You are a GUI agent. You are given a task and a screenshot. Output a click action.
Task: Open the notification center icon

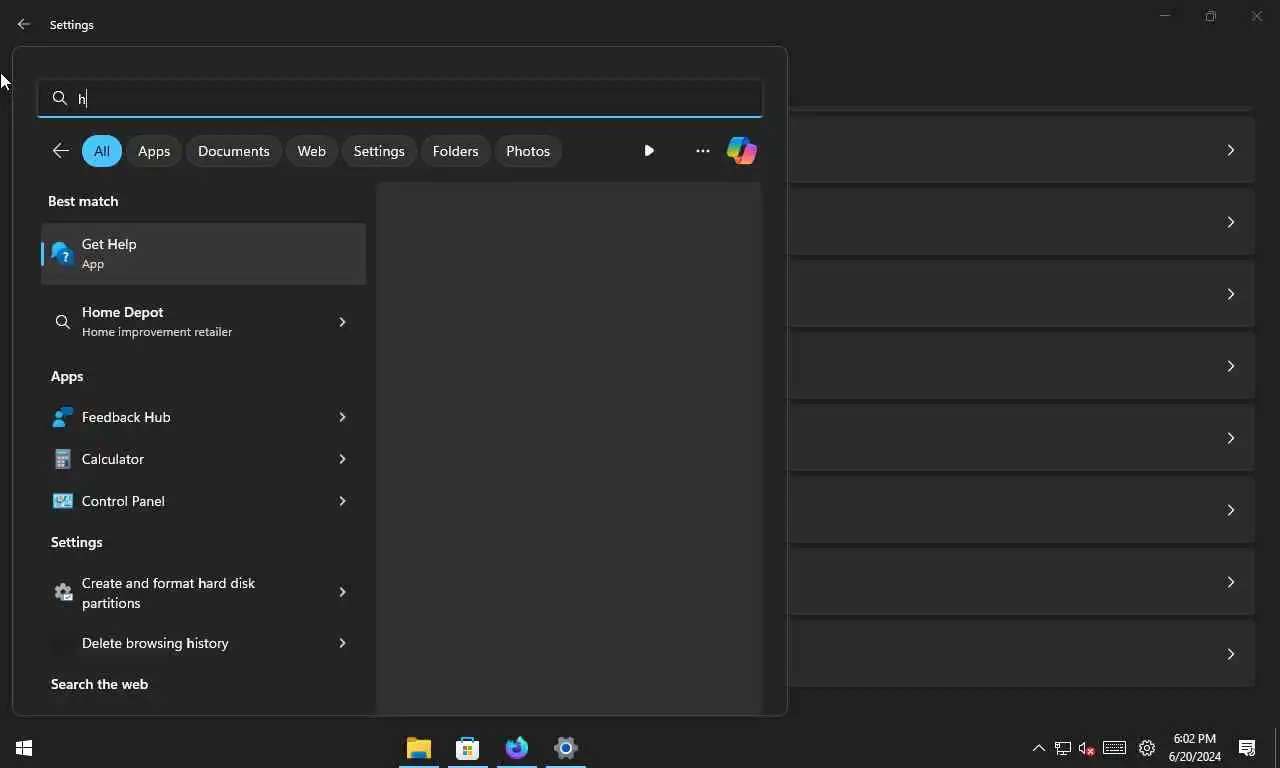(1247, 748)
